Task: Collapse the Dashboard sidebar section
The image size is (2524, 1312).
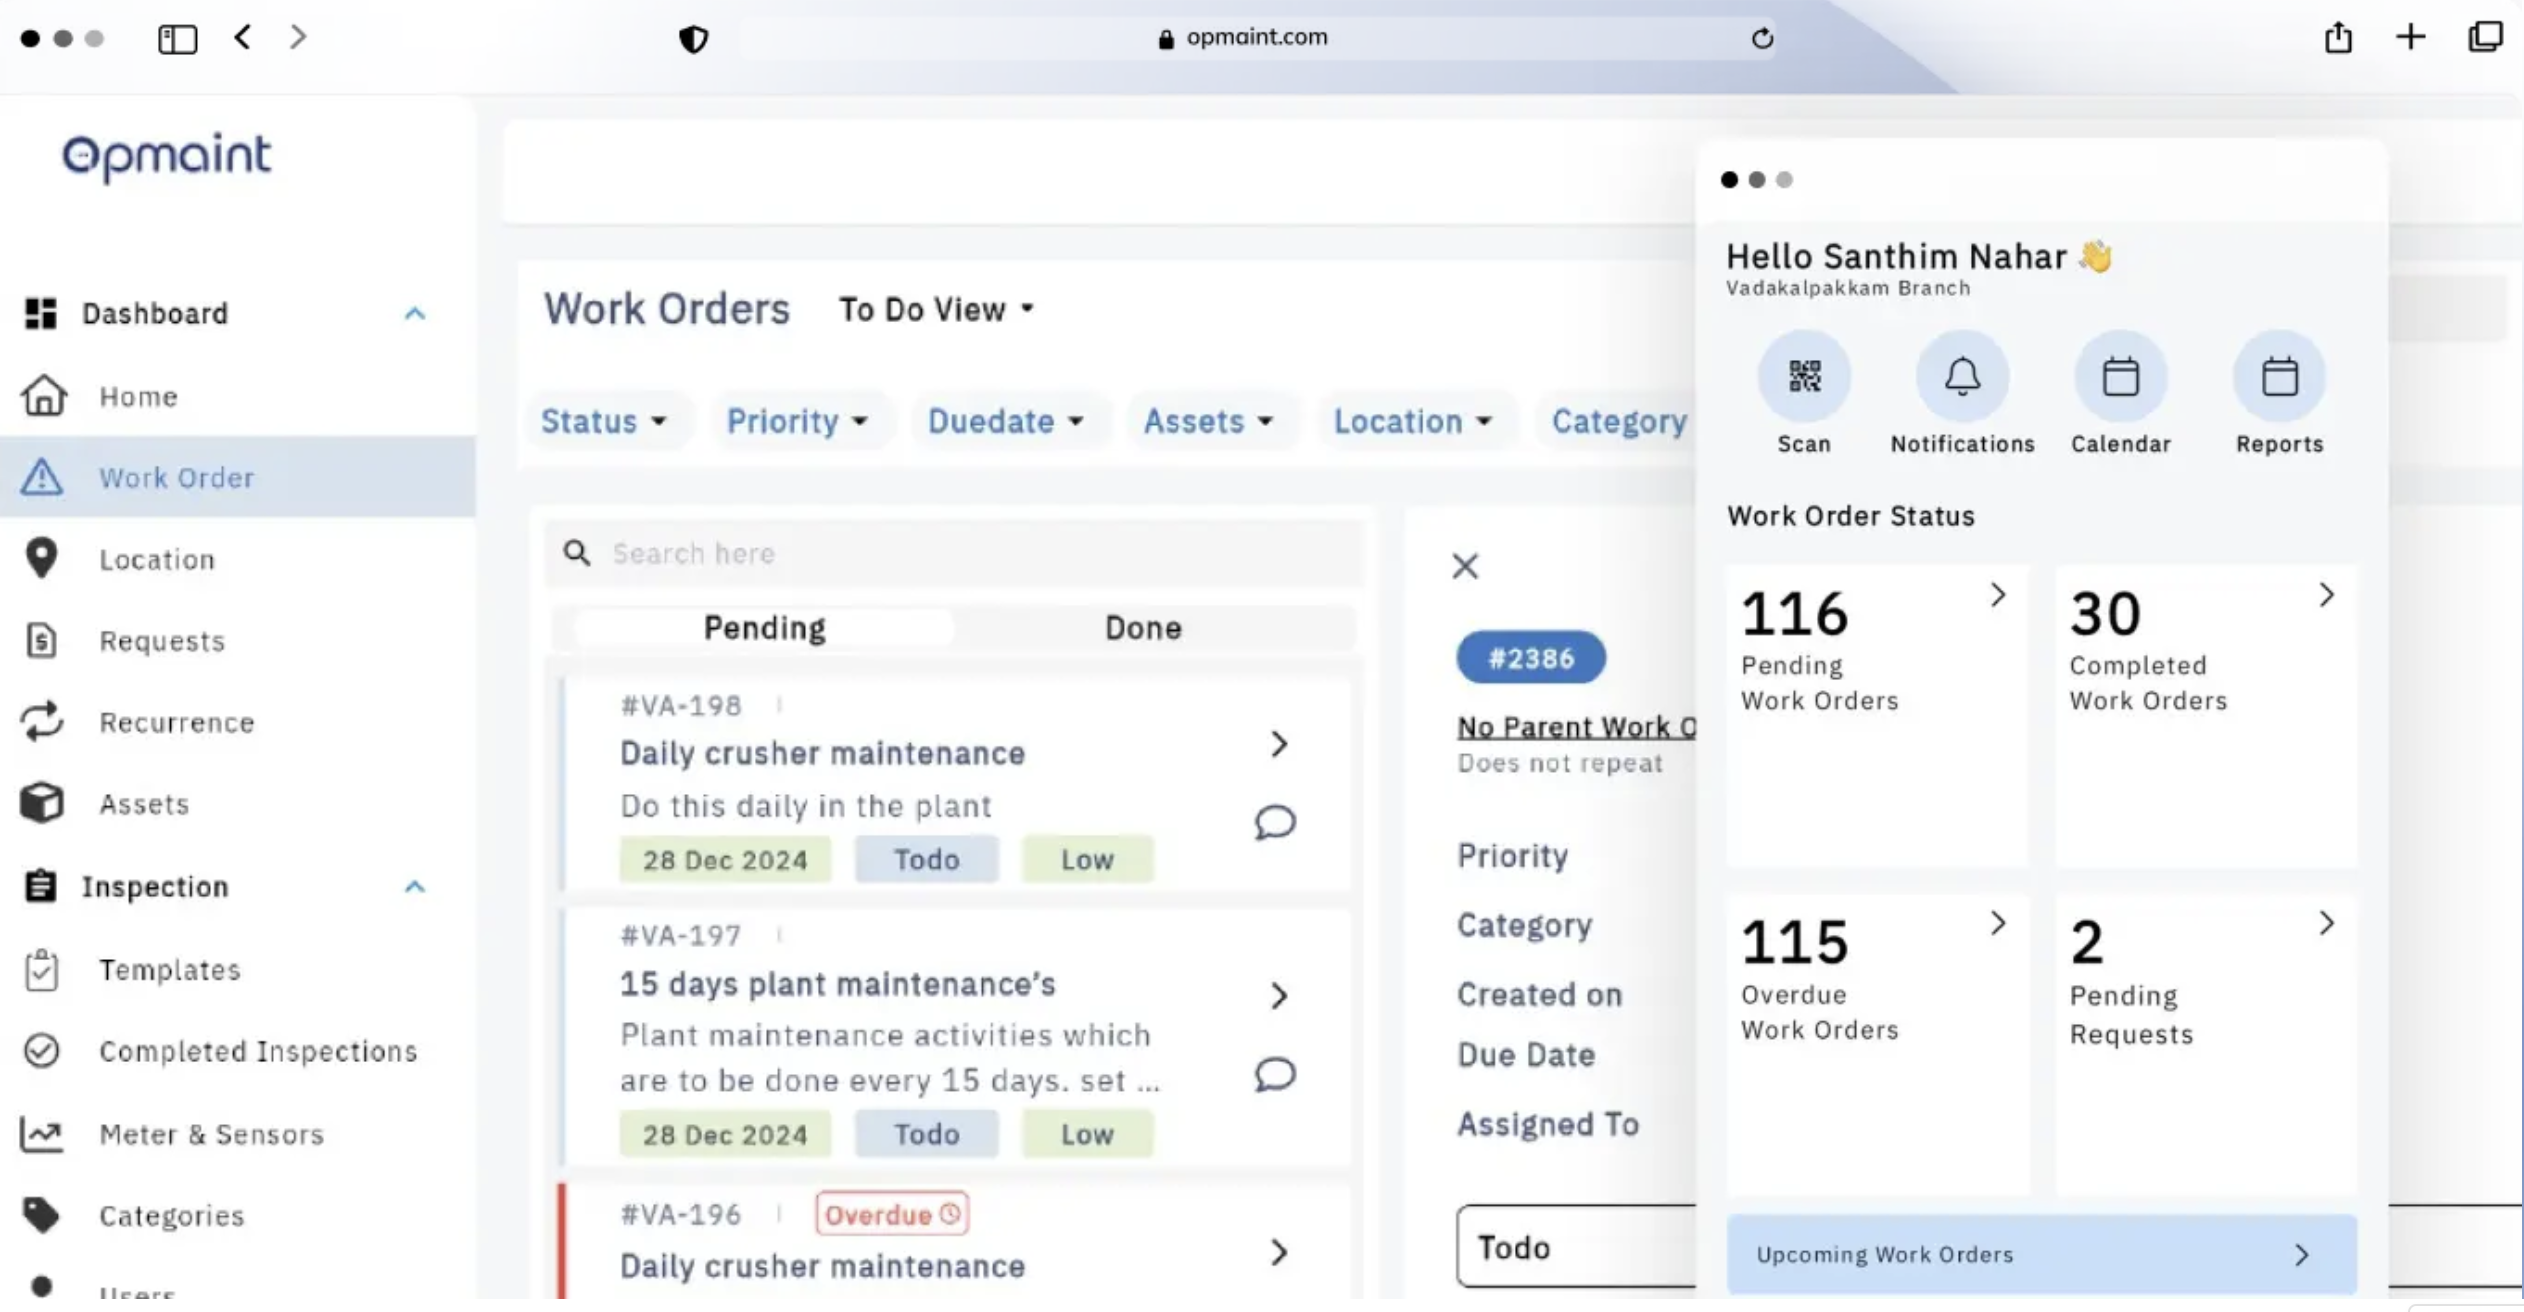Action: coord(414,314)
